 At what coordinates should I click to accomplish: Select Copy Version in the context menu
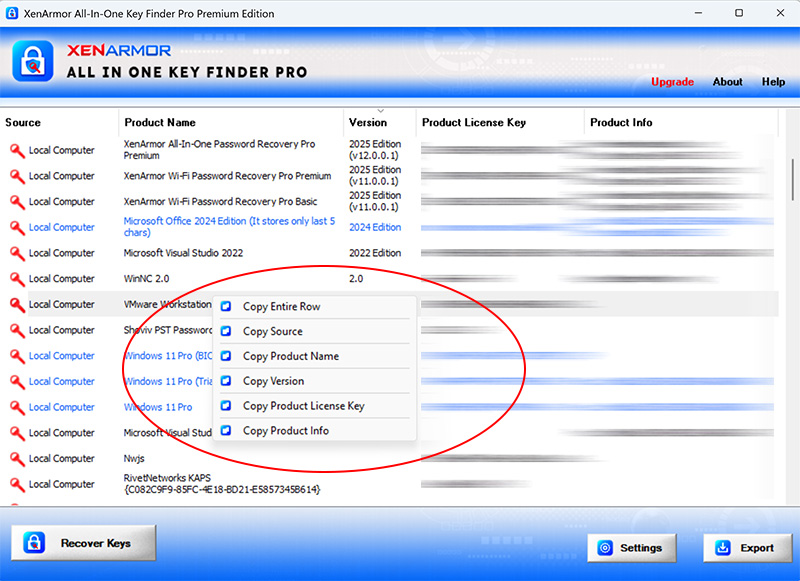[x=315, y=381]
